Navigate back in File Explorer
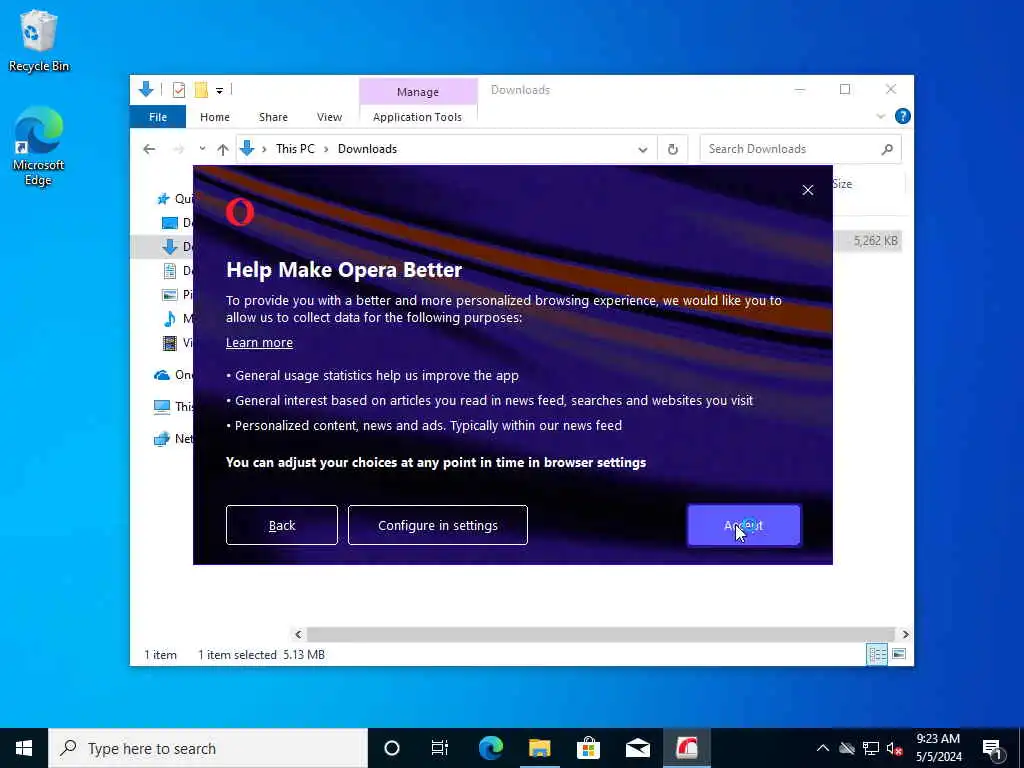Viewport: 1024px width, 768px height. point(149,150)
